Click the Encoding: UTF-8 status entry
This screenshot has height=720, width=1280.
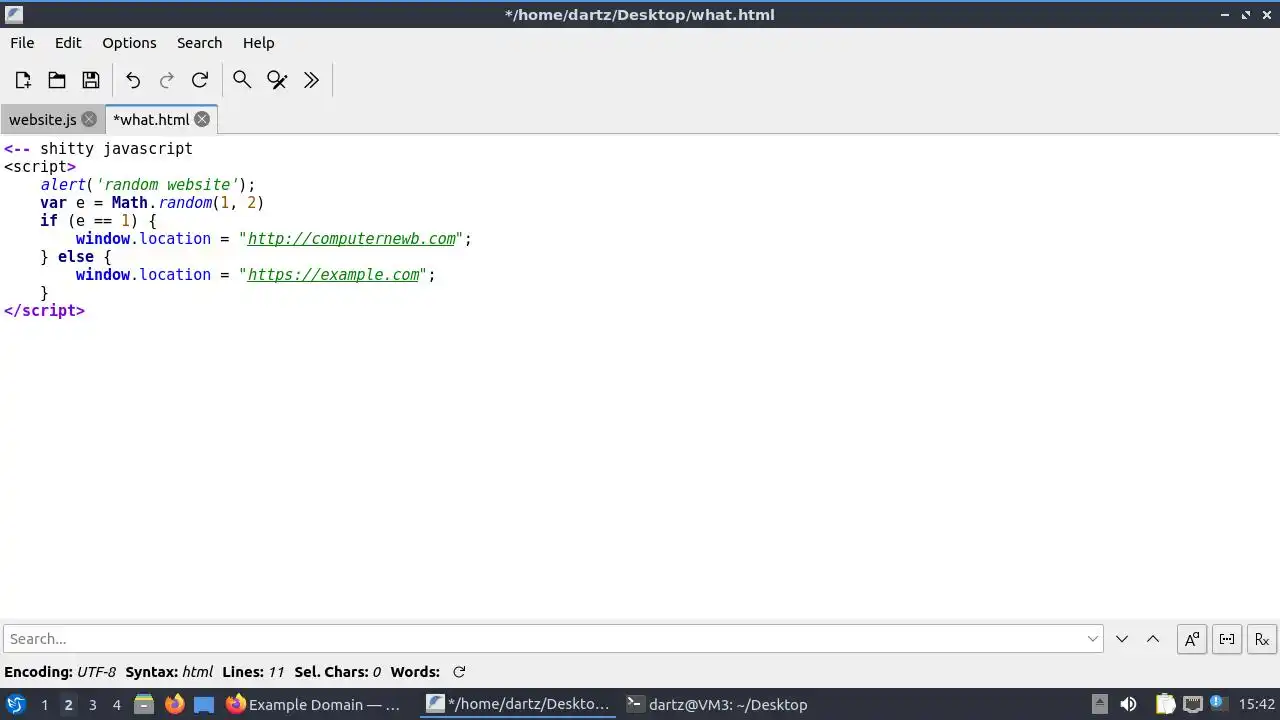tap(60, 672)
